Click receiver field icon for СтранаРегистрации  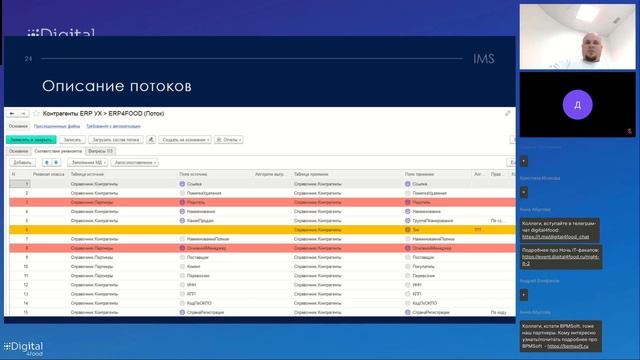tap(407, 312)
